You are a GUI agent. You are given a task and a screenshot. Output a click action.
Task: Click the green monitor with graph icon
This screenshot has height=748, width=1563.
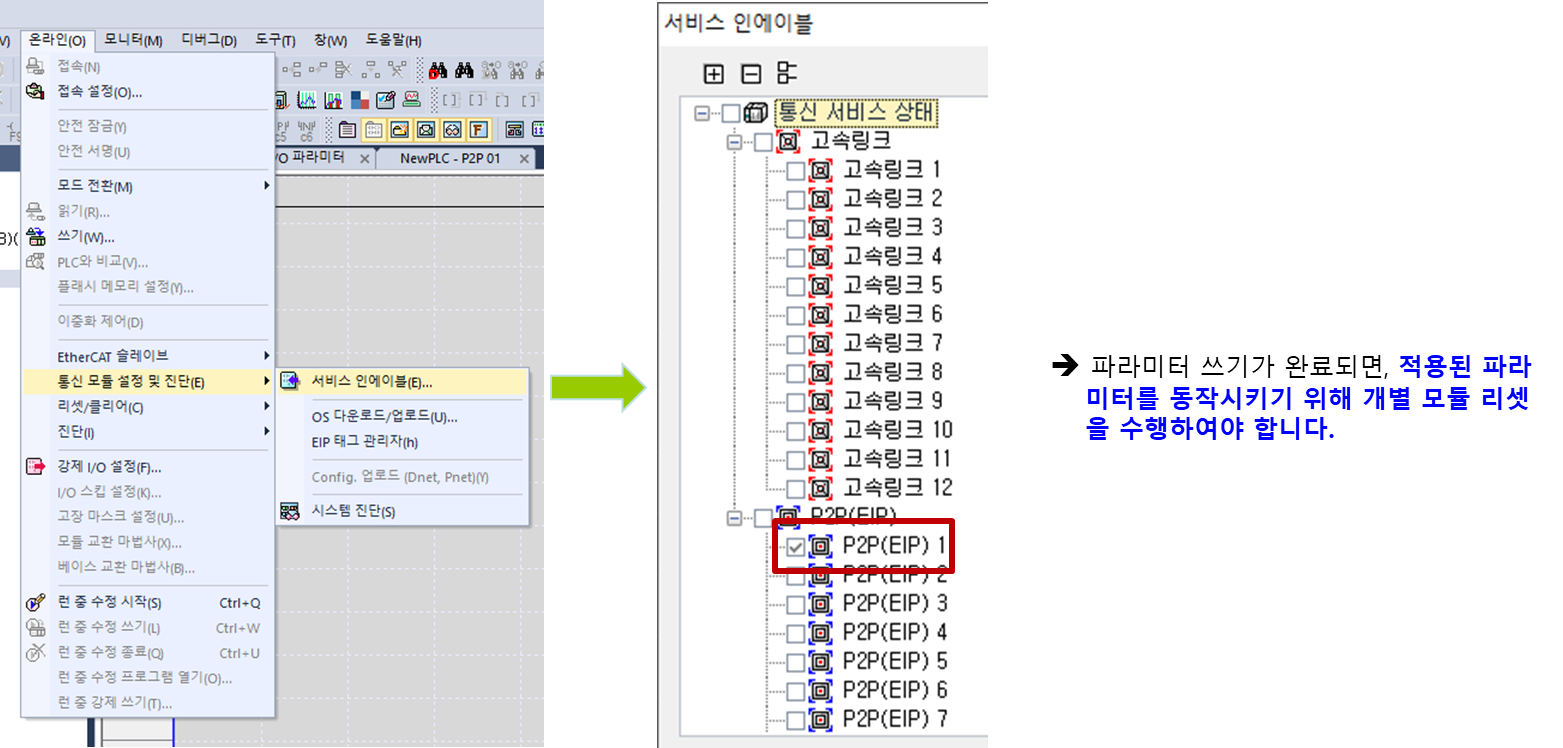click(412, 99)
